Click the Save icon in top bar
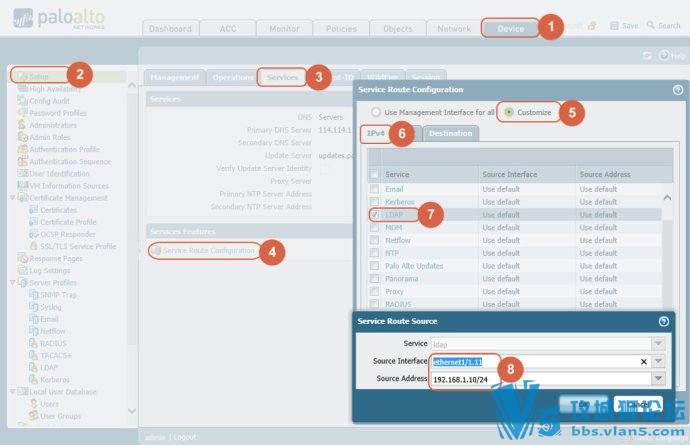The width and height of the screenshot is (690, 445). click(x=614, y=26)
